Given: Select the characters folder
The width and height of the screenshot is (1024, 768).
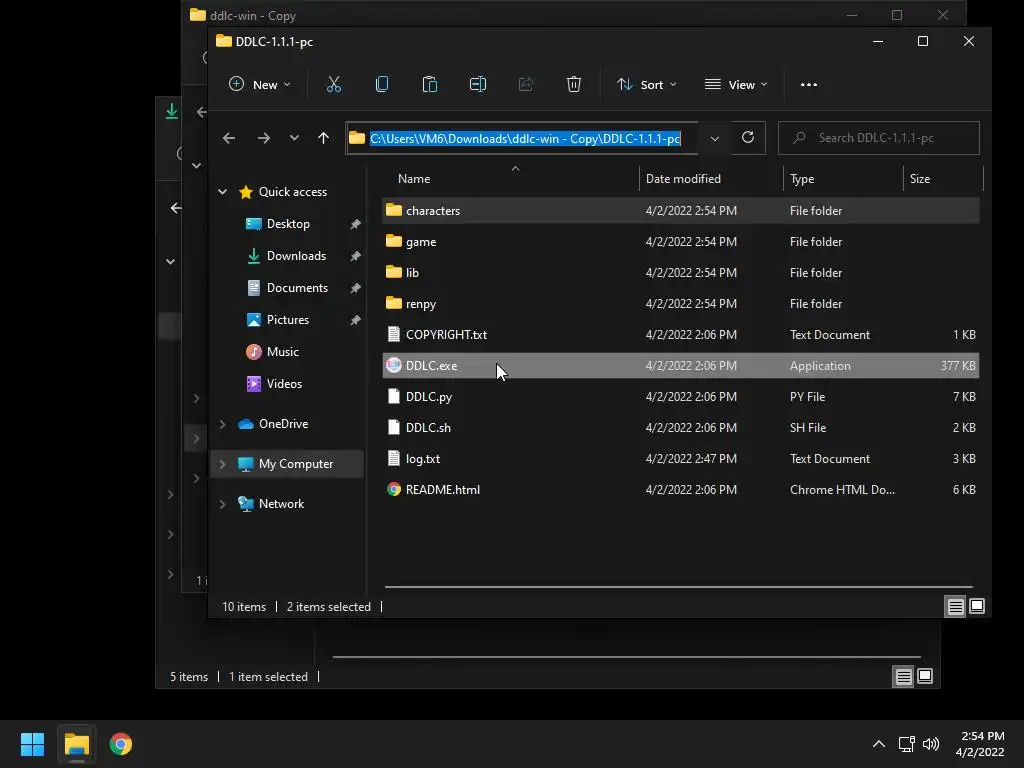Looking at the screenshot, I should [x=680, y=210].
